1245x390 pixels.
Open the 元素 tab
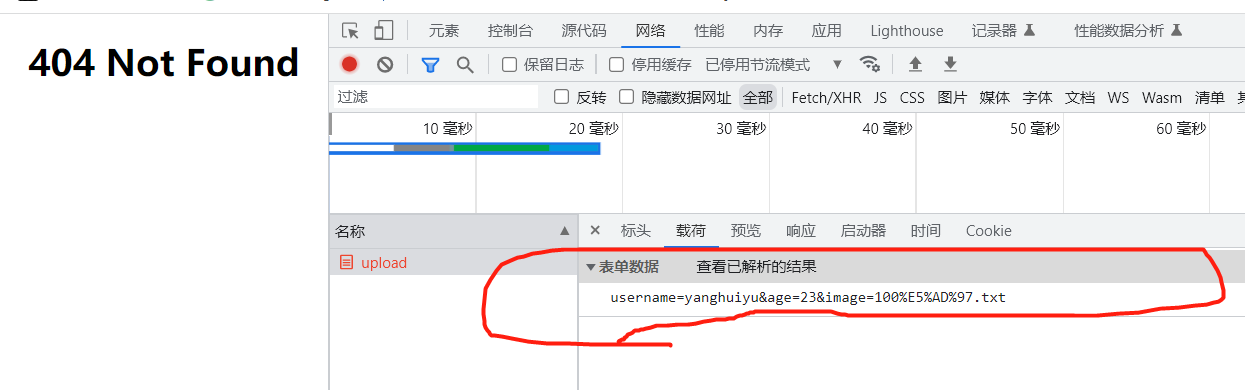[444, 31]
